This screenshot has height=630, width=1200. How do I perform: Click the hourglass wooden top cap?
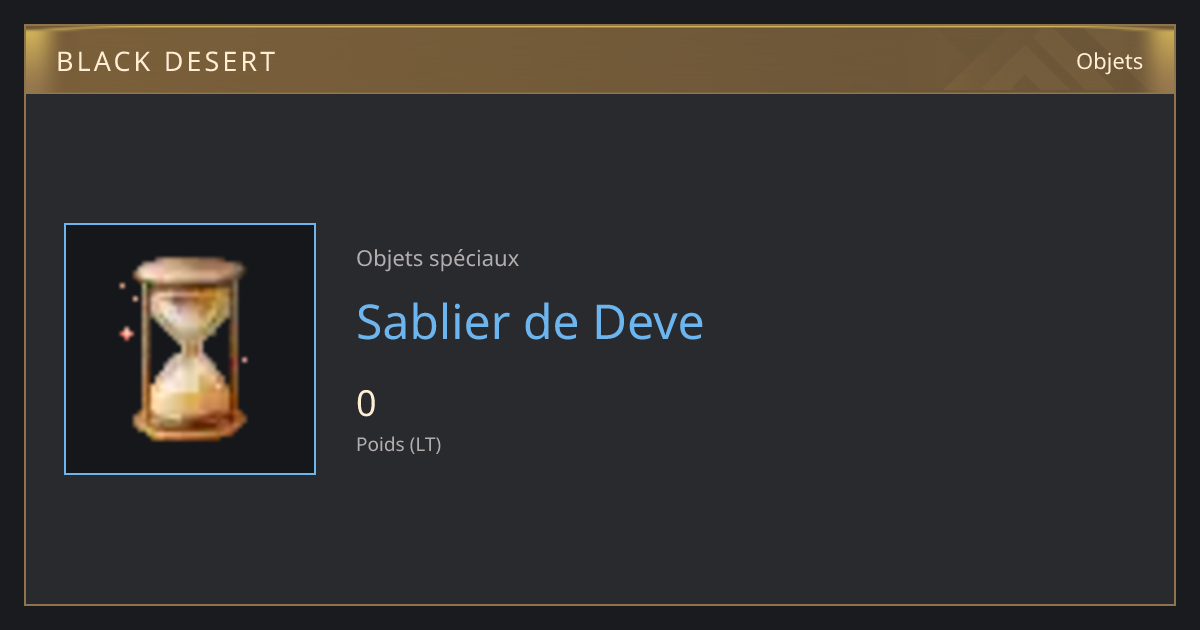190,269
